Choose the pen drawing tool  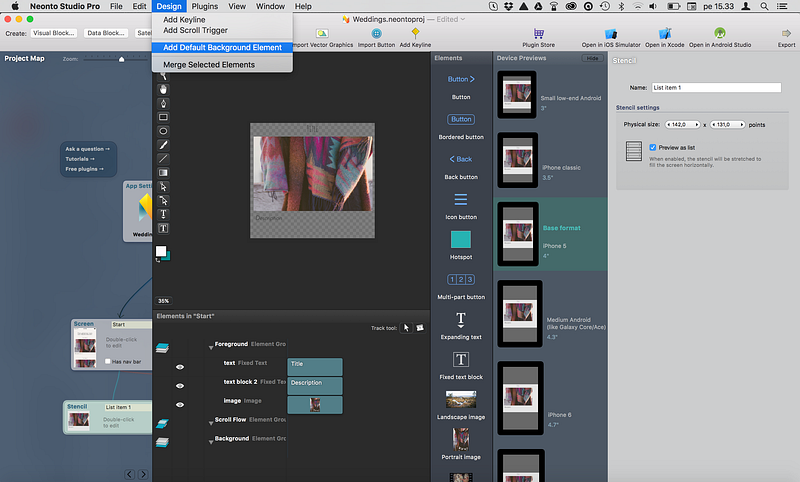click(163, 104)
